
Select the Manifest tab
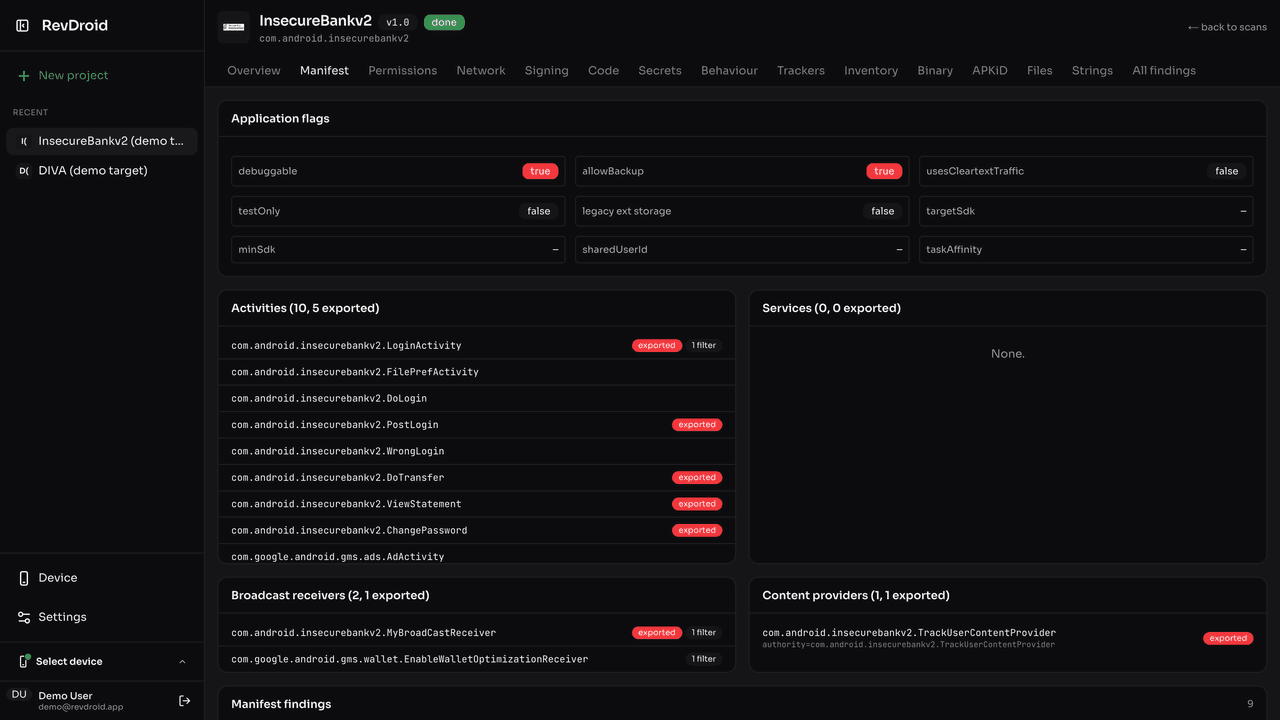tap(324, 71)
